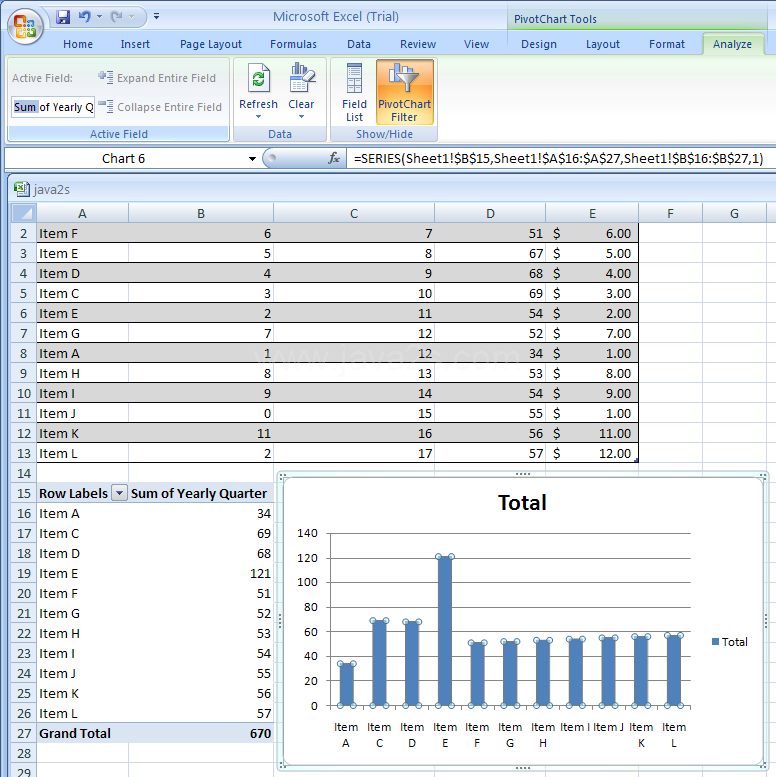Switch to PivotChart Layout tab
This screenshot has height=777, width=776.
click(603, 44)
